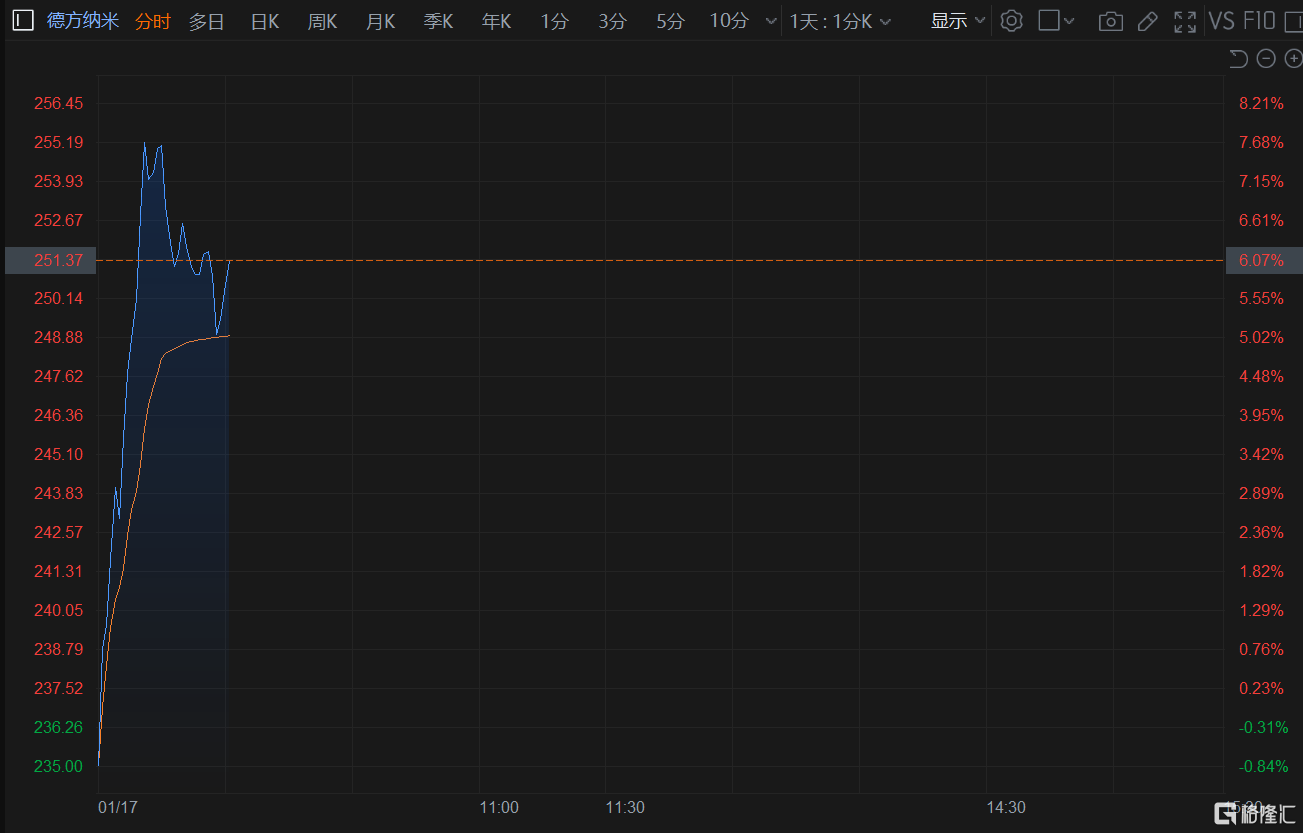Image resolution: width=1303 pixels, height=833 pixels.
Task: Click the 5.02% percentage axis label
Action: pyautogui.click(x=1261, y=337)
